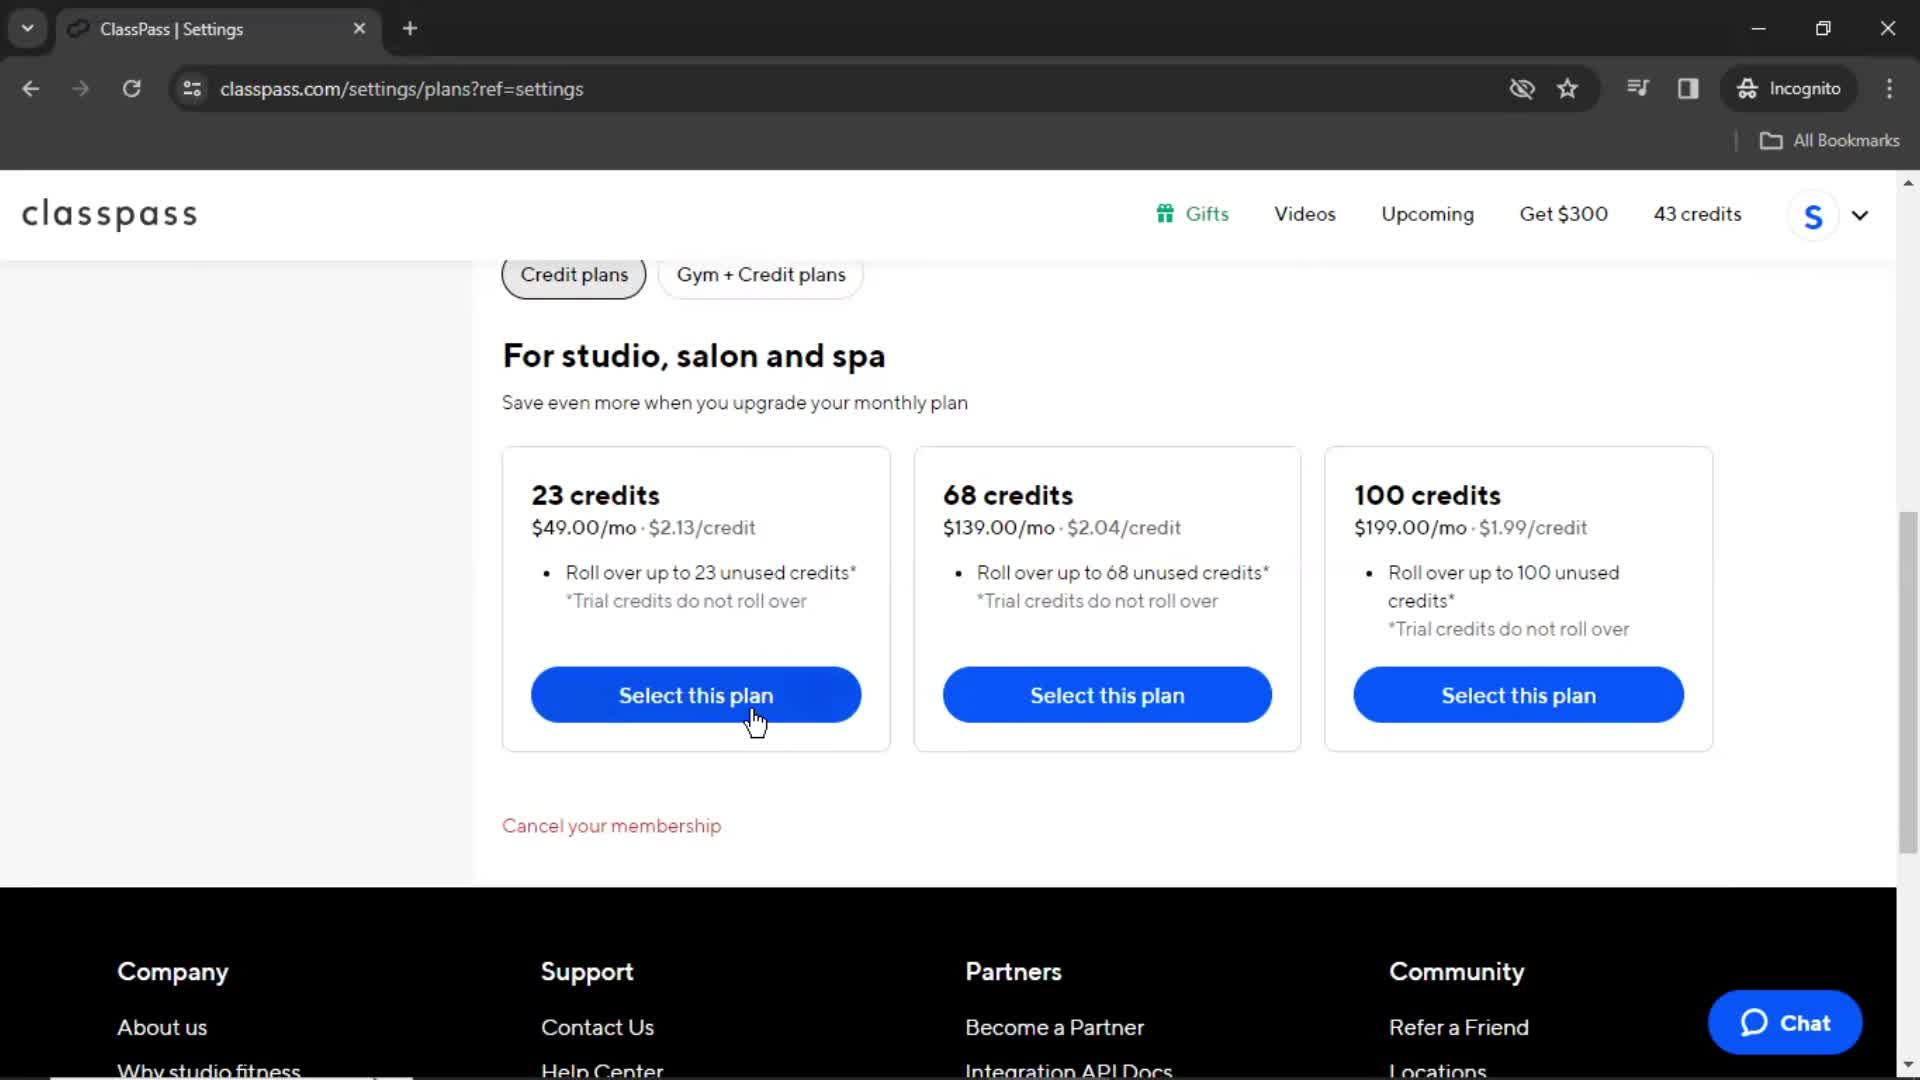
Task: Click Cancel your membership link
Action: [611, 826]
